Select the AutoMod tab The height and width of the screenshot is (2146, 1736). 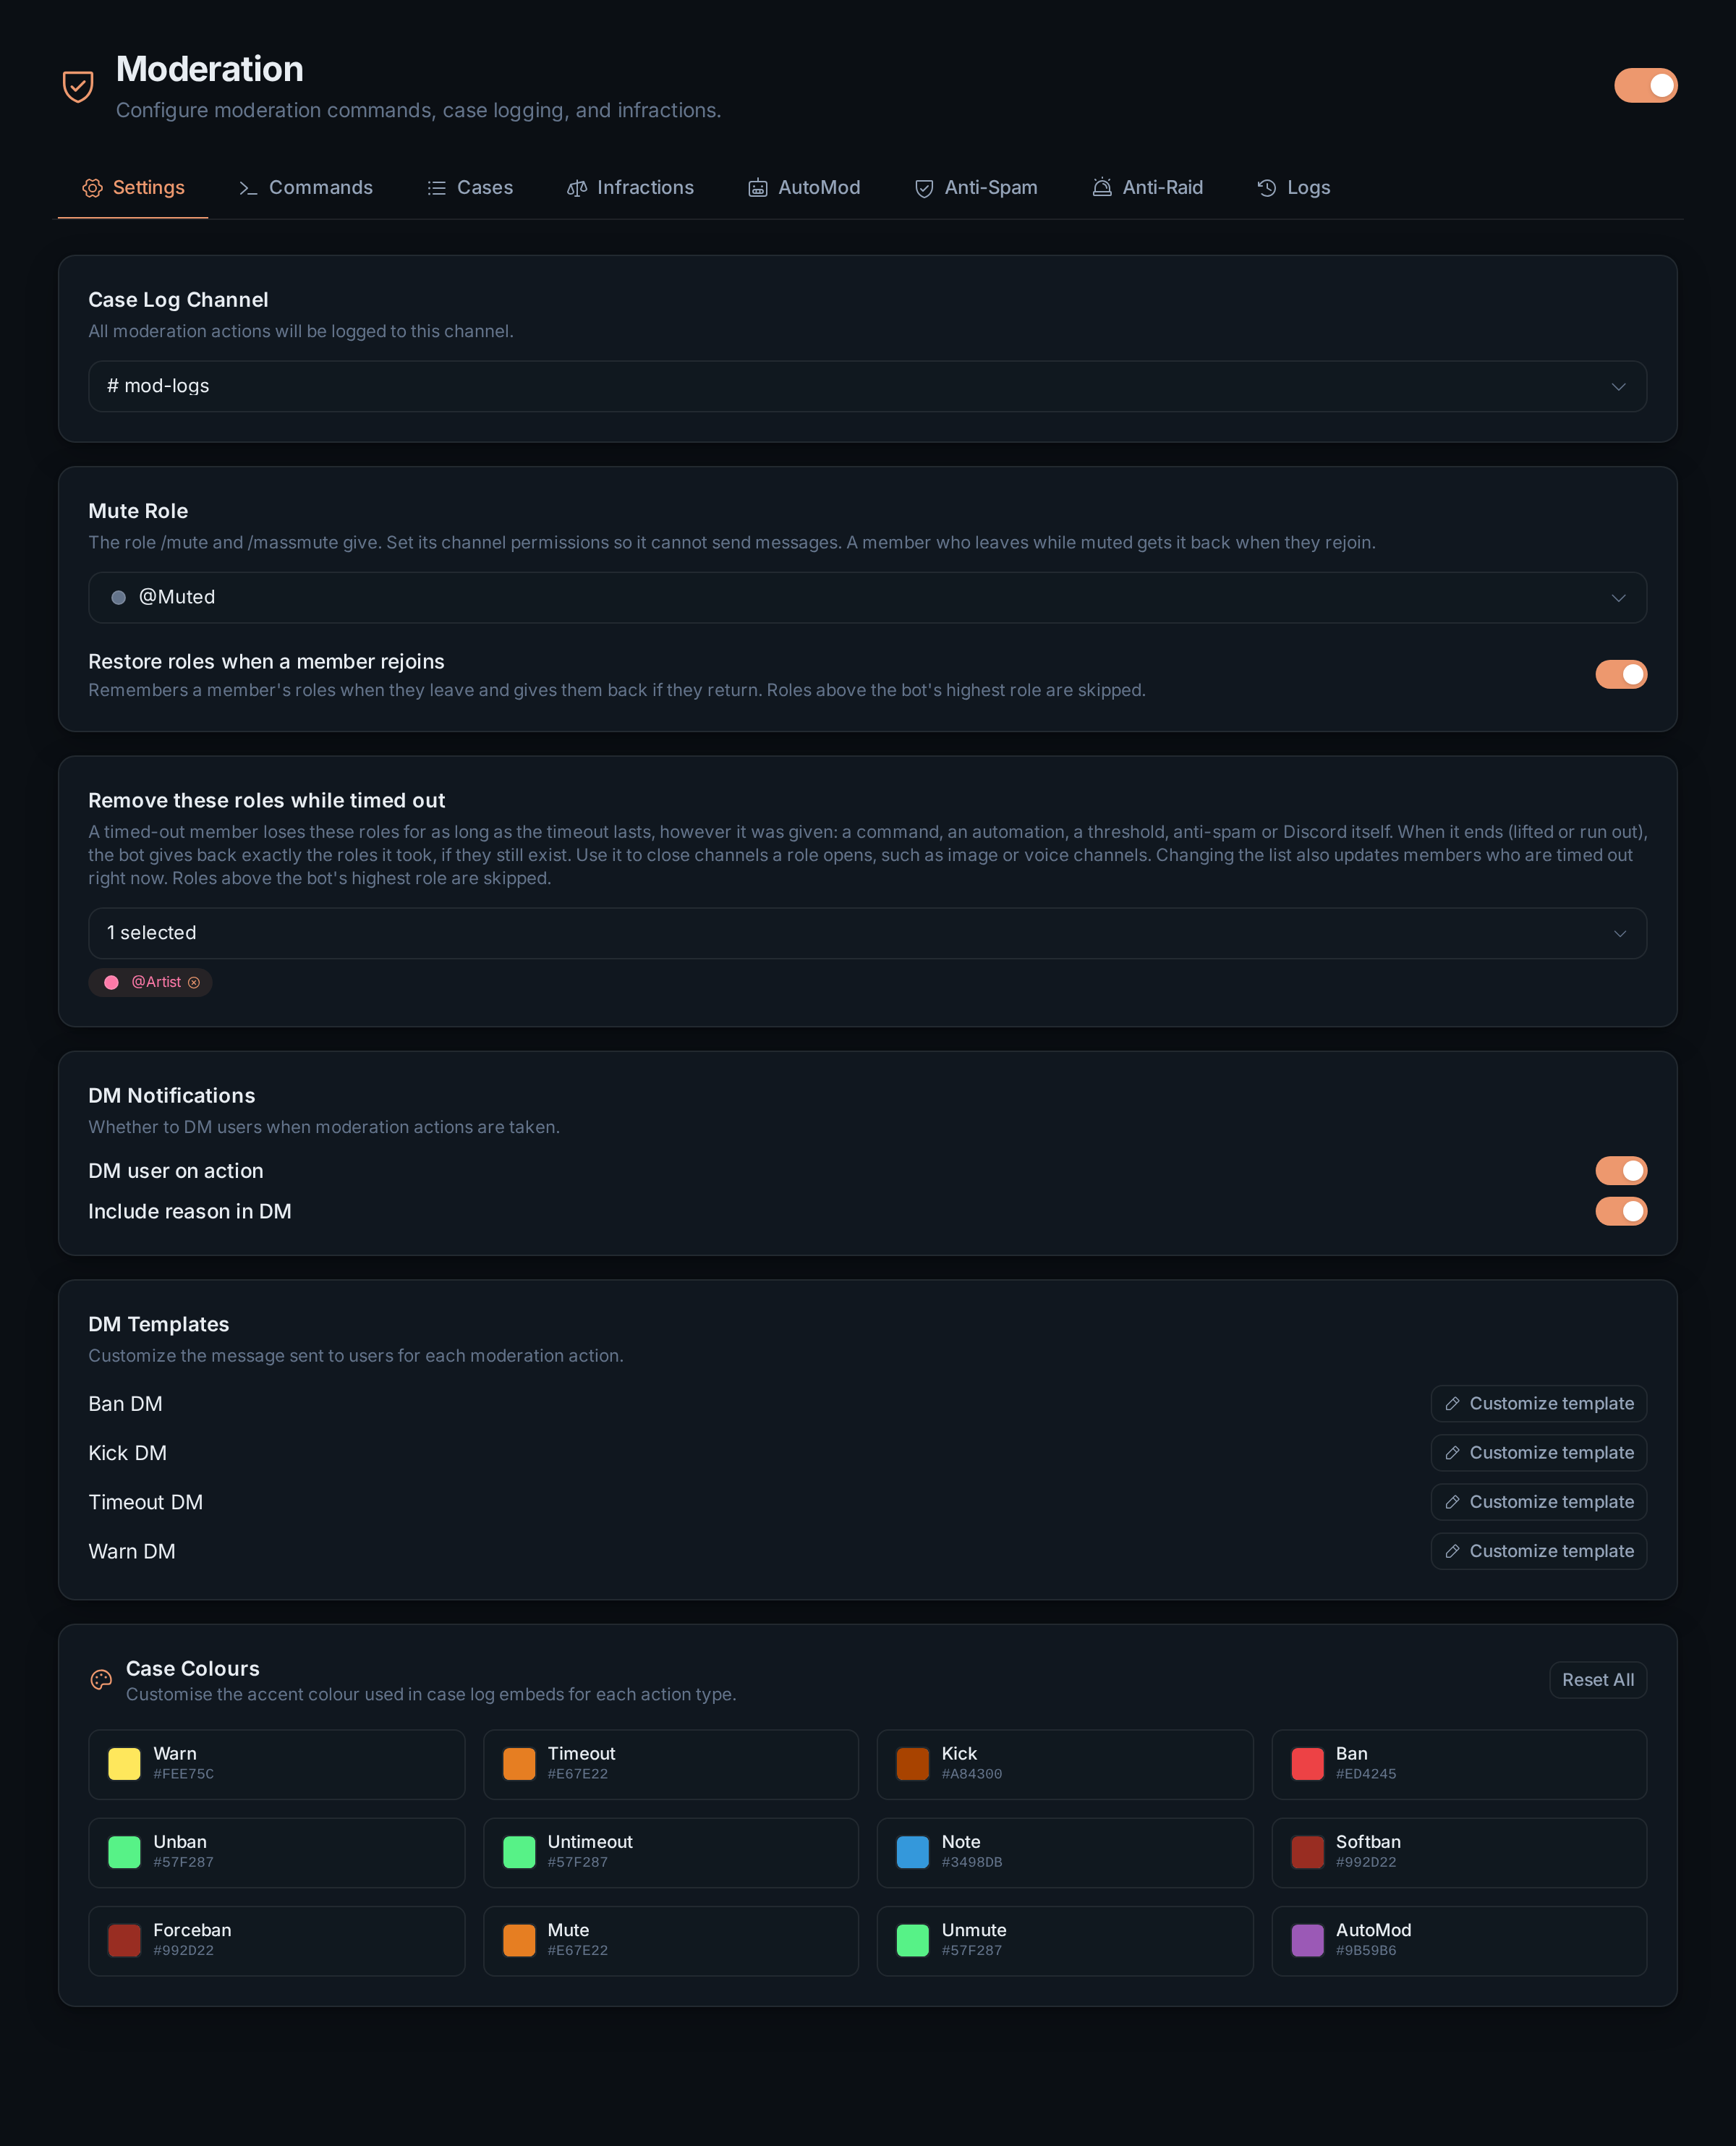(804, 188)
